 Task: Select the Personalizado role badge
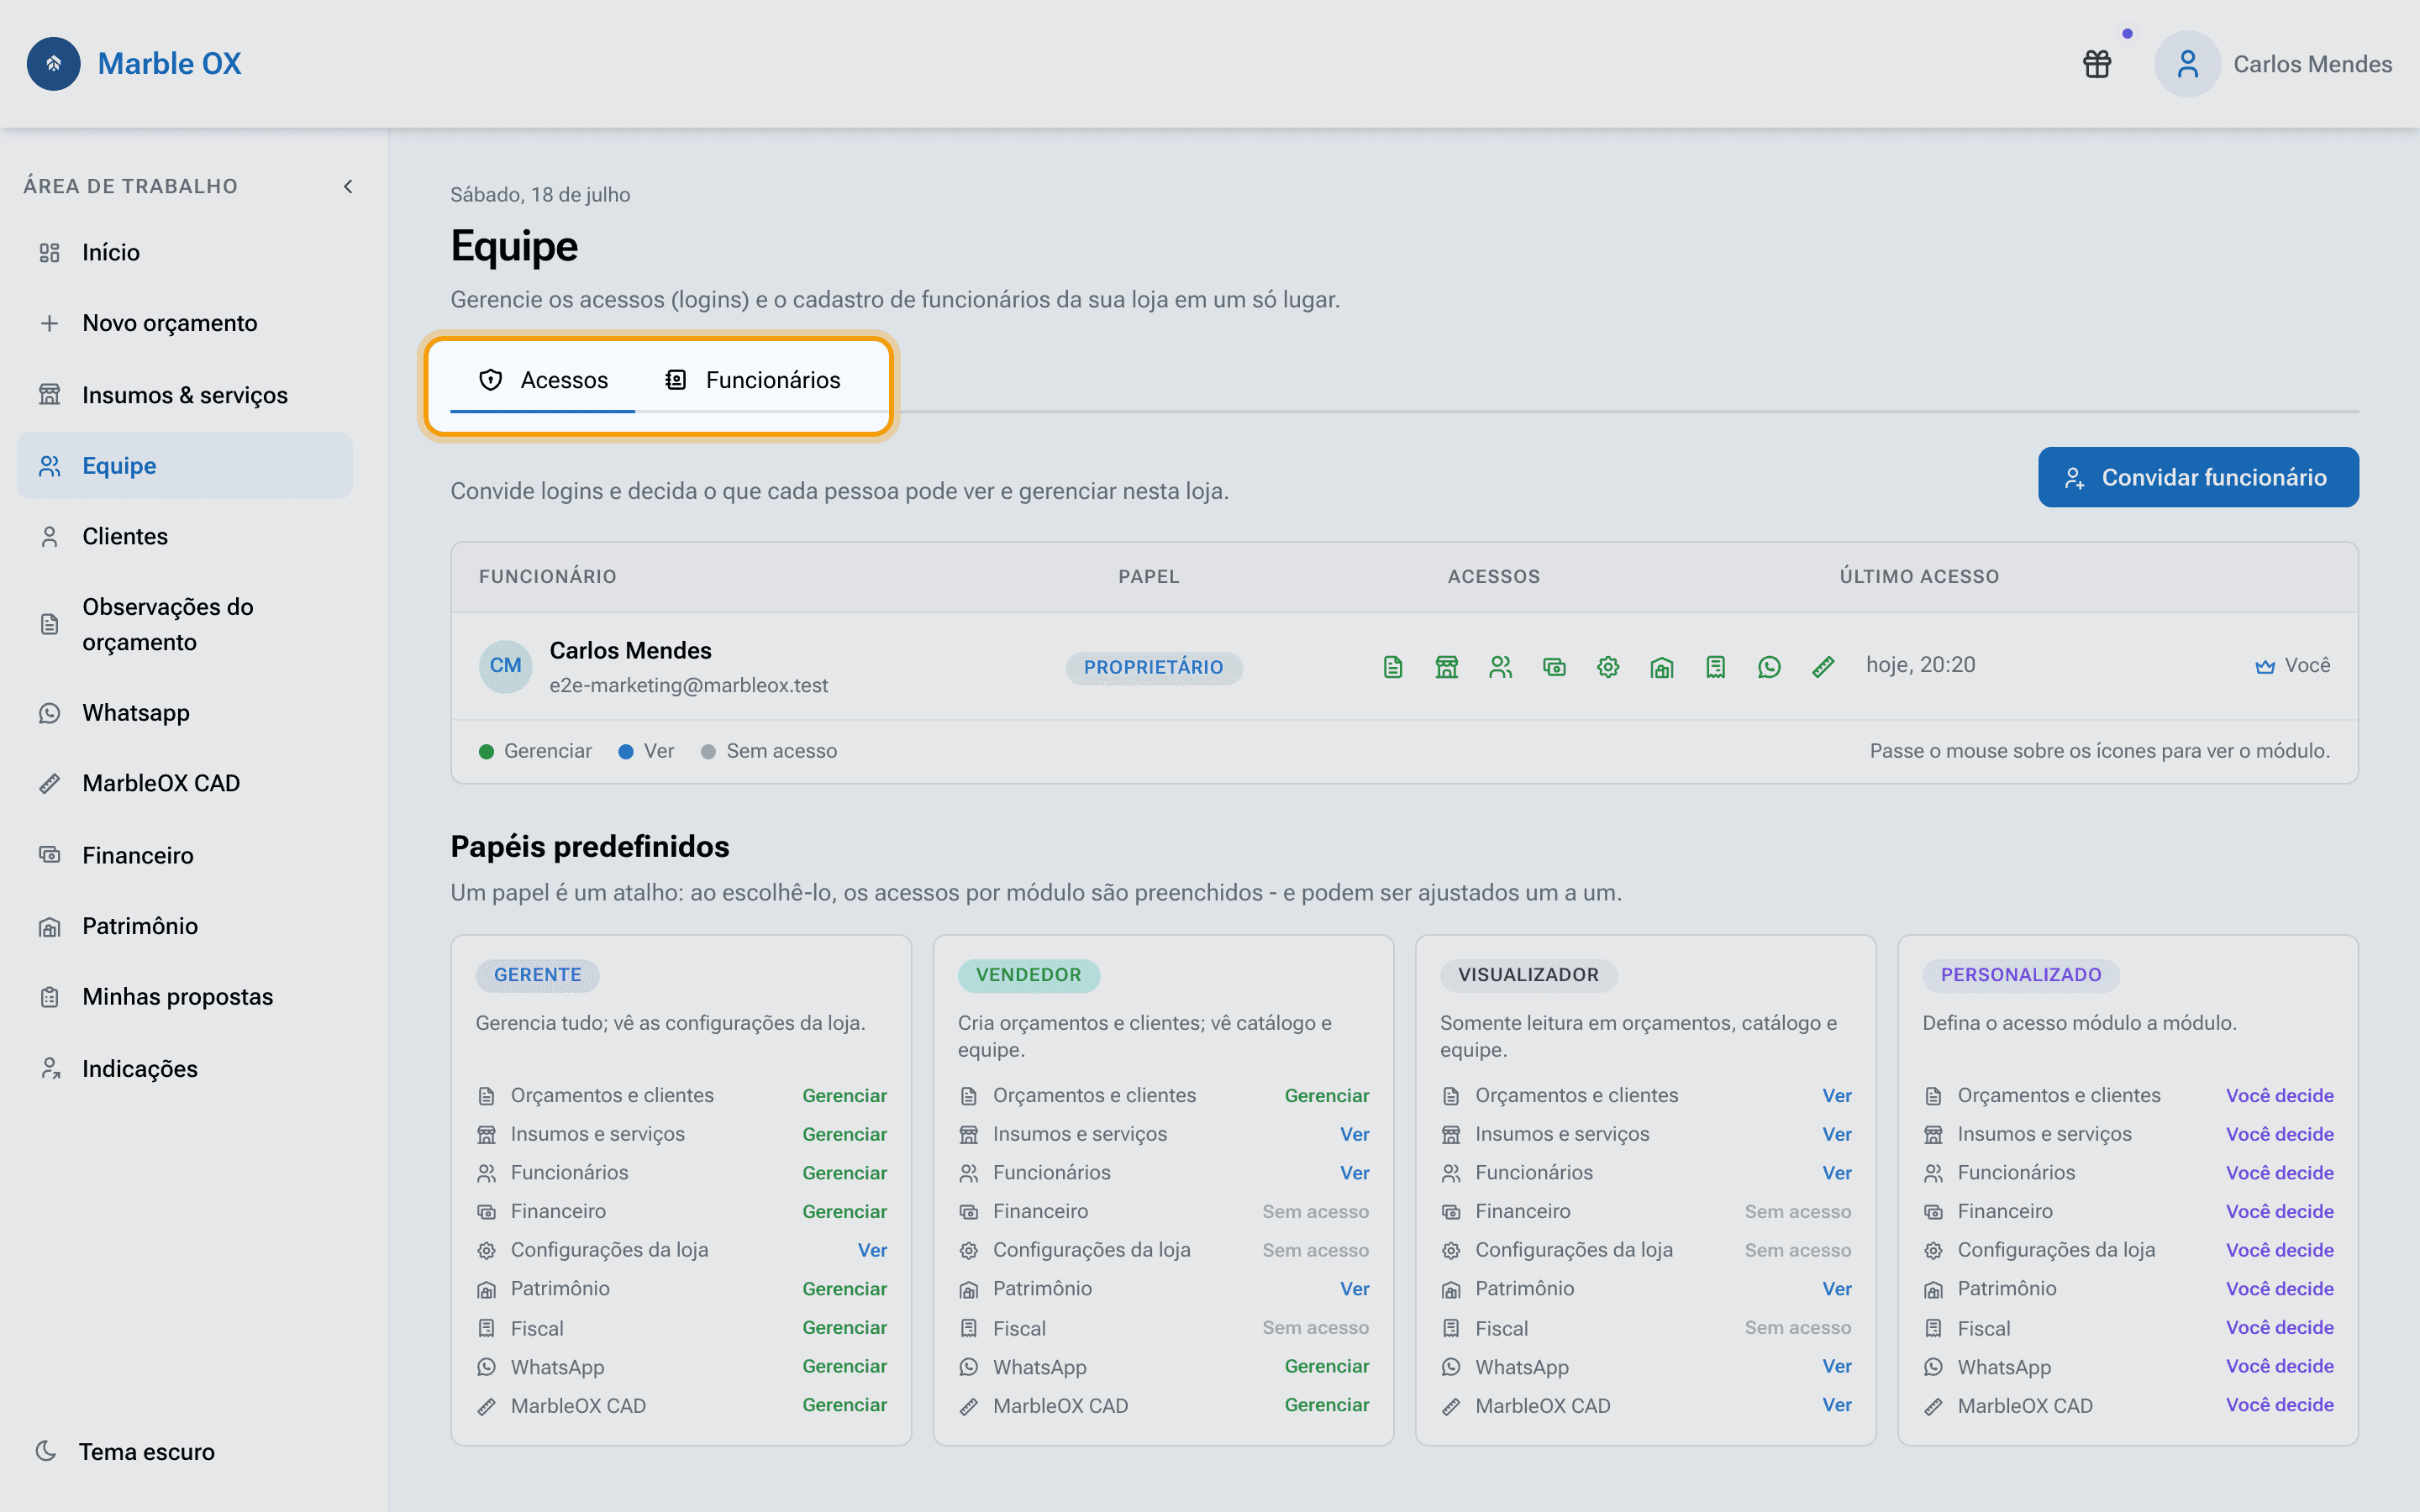(2020, 975)
